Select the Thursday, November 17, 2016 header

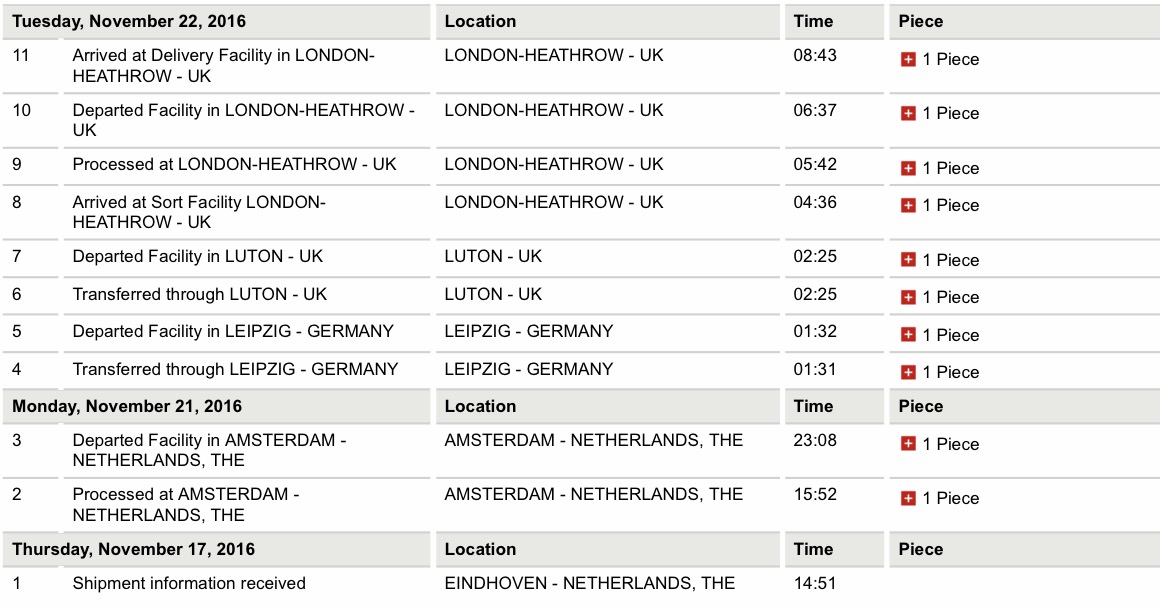[x=133, y=549]
